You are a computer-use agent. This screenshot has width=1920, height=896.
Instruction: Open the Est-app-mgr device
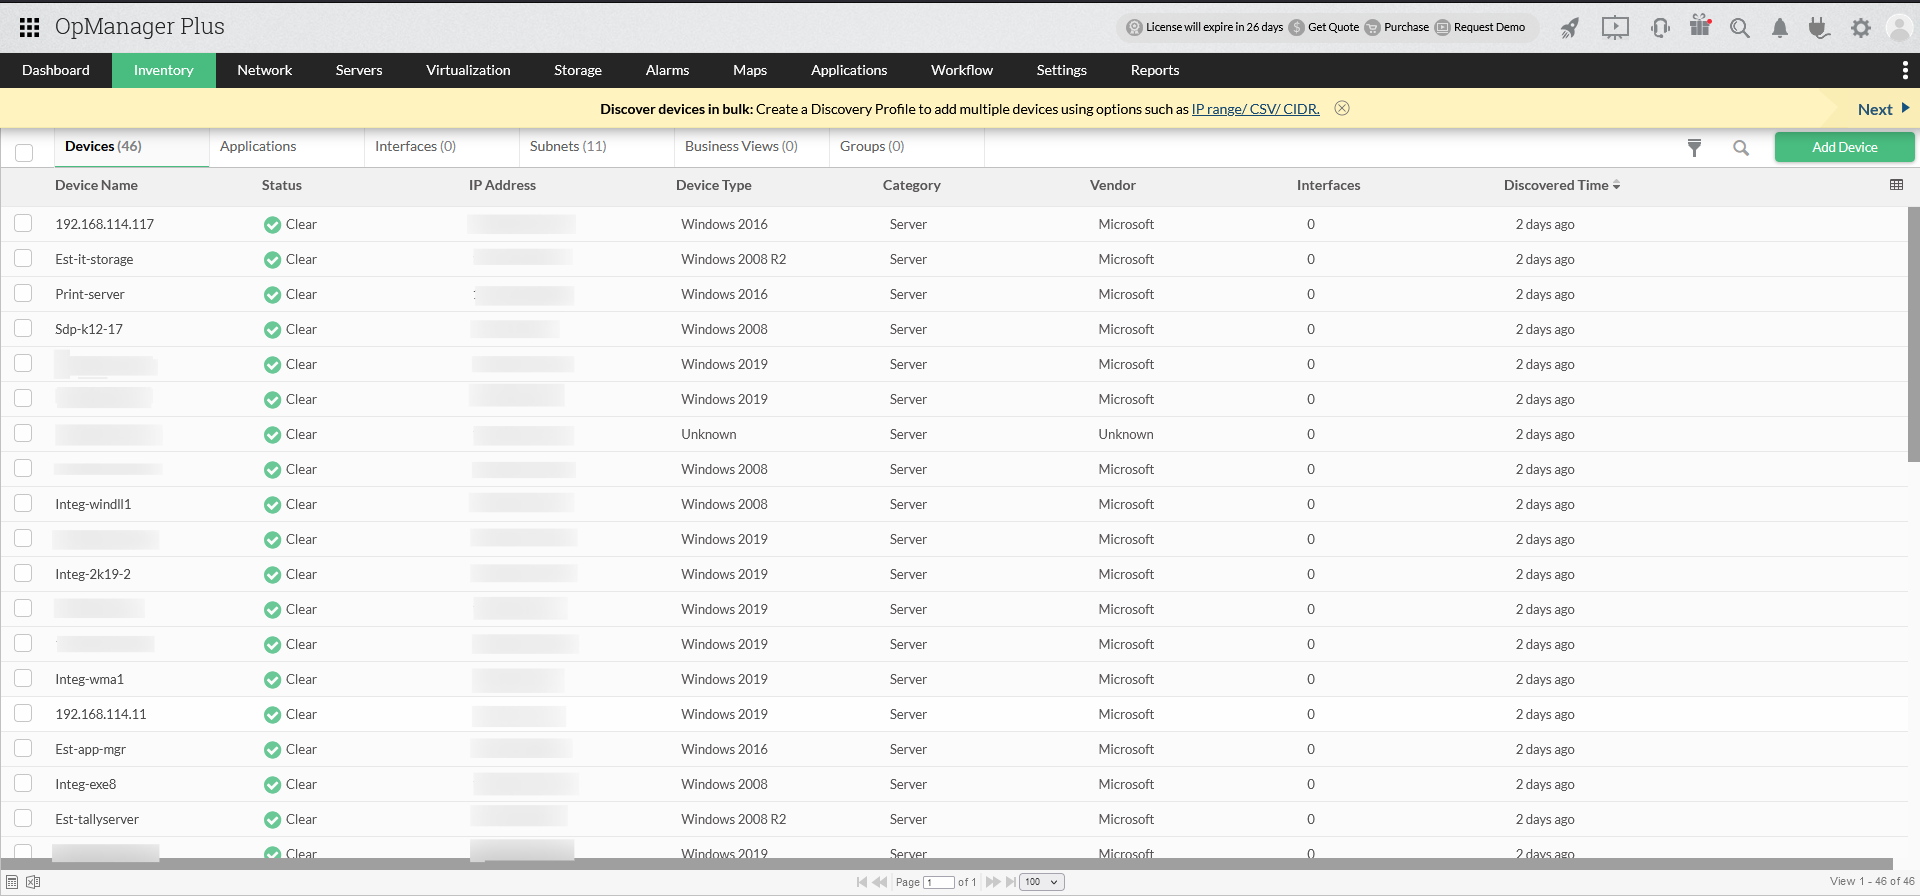click(90, 749)
